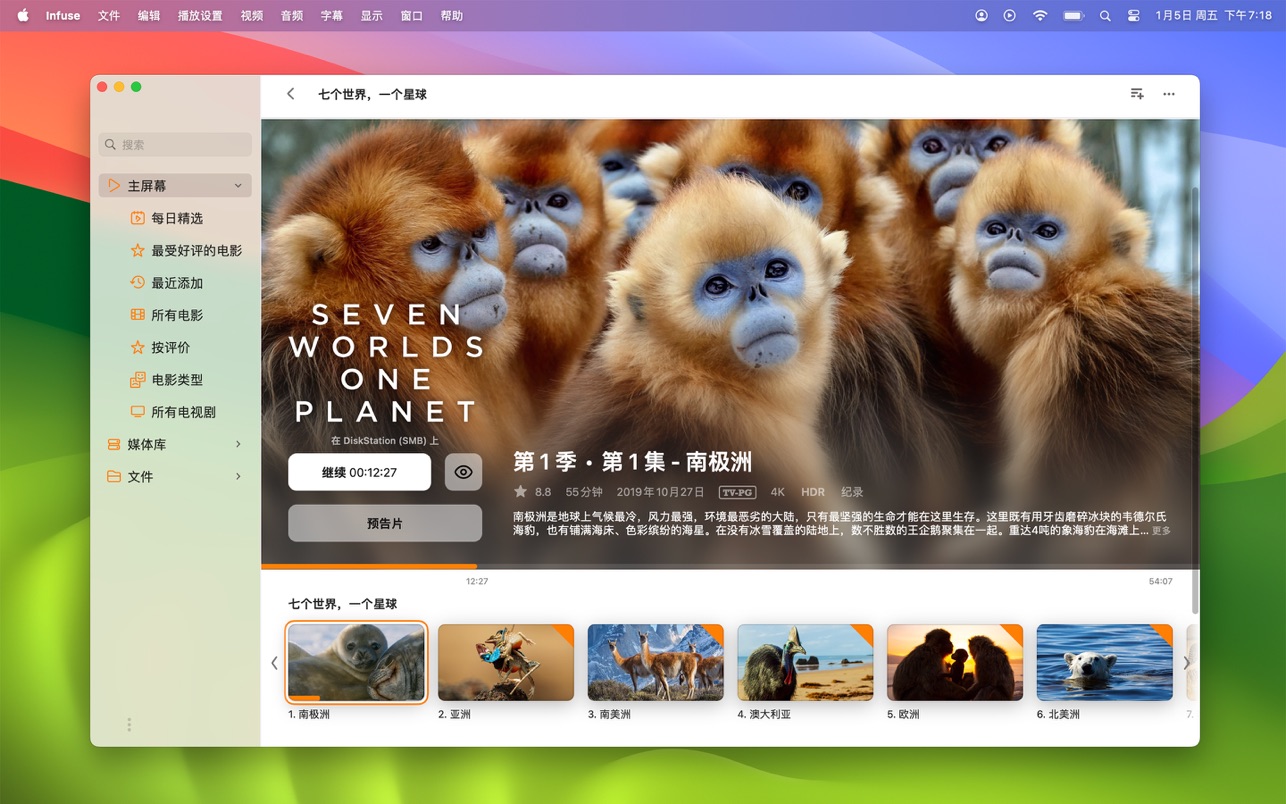Play the 预告片 trailer
The width and height of the screenshot is (1286, 804).
point(385,523)
